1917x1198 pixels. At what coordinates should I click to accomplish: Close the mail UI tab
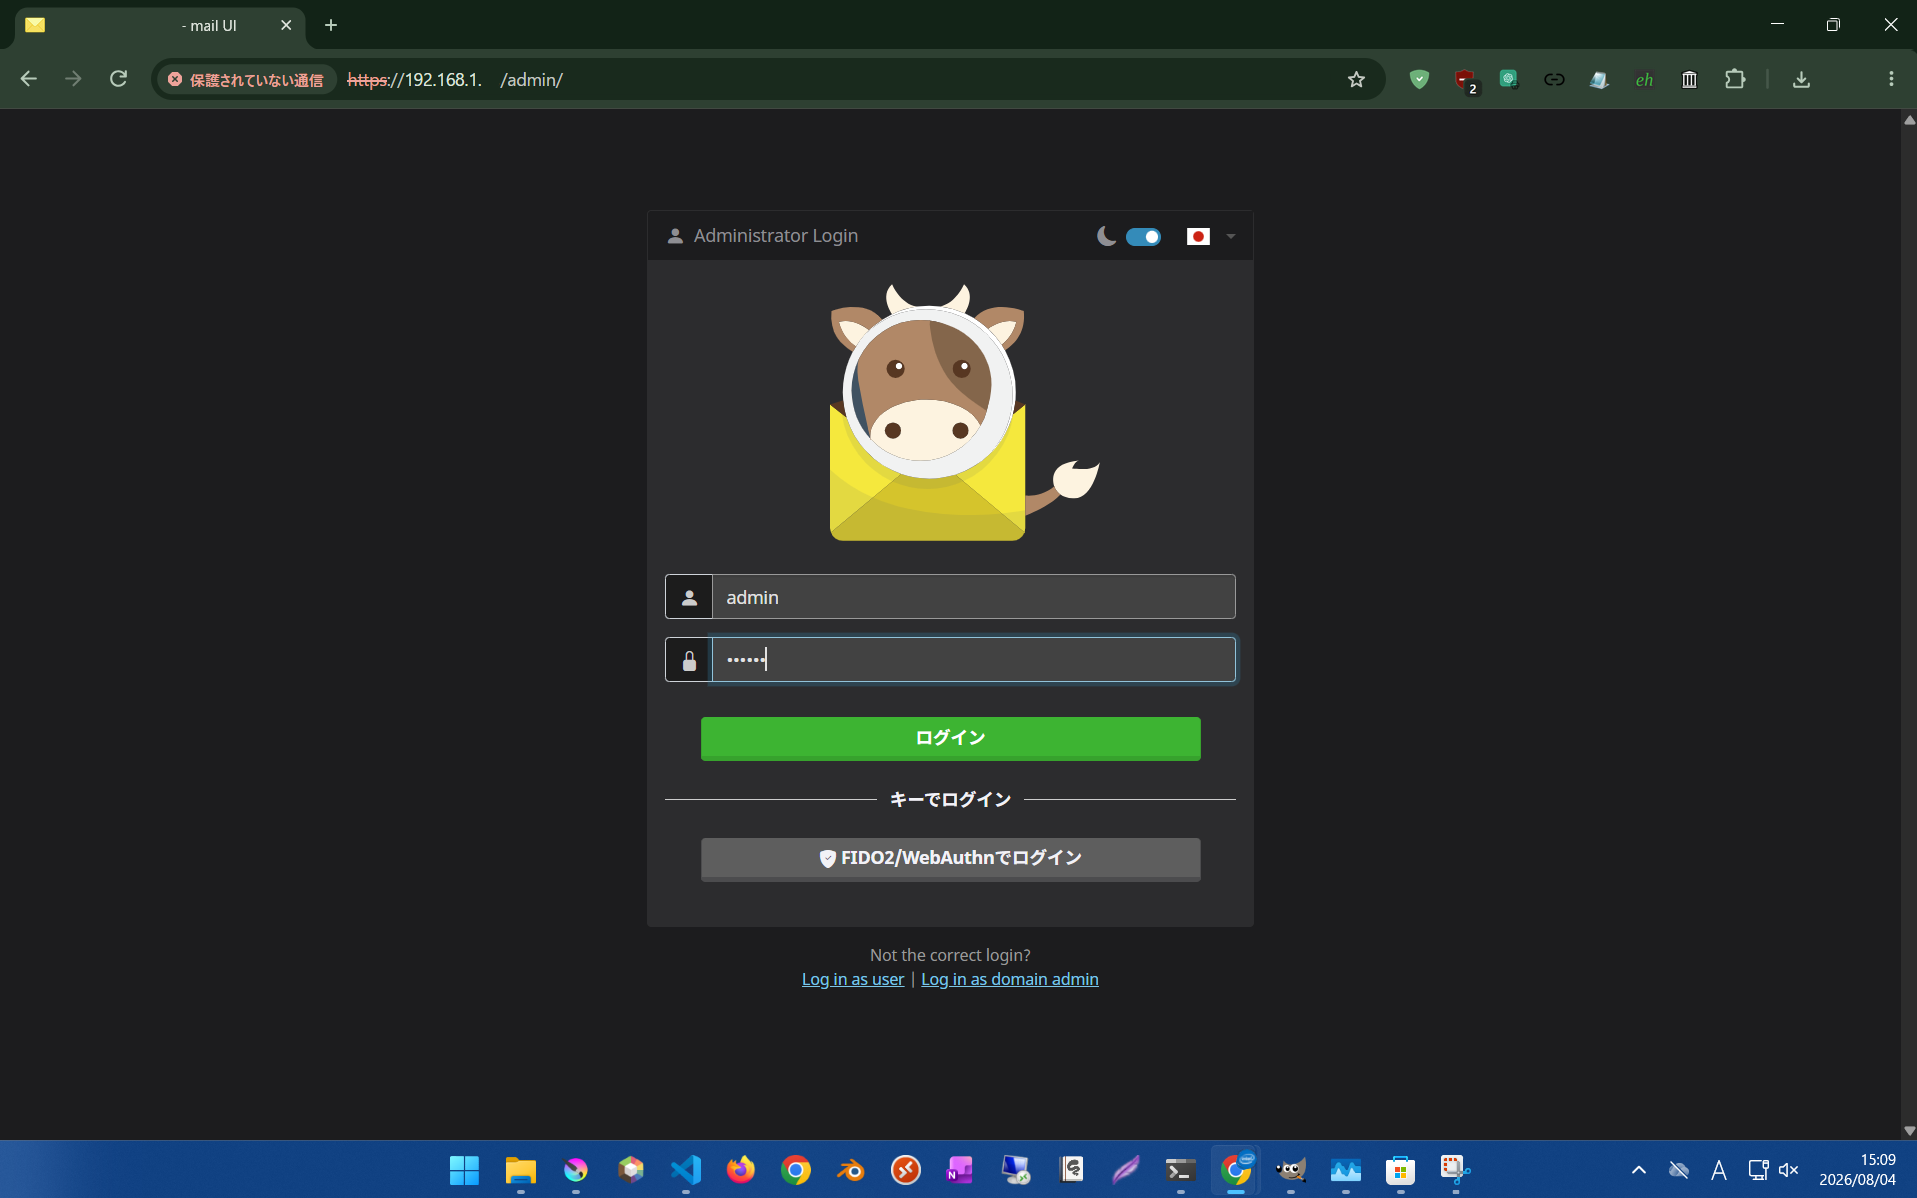tap(286, 25)
